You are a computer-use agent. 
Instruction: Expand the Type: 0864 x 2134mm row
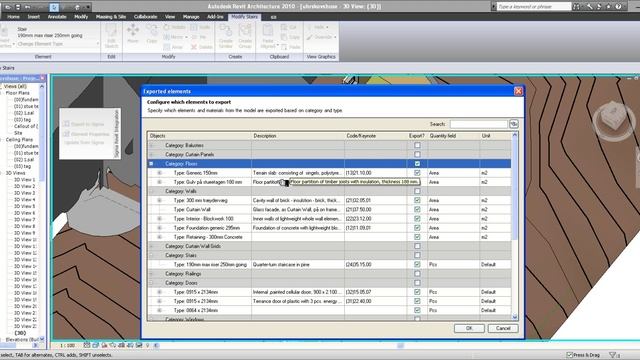point(159,310)
